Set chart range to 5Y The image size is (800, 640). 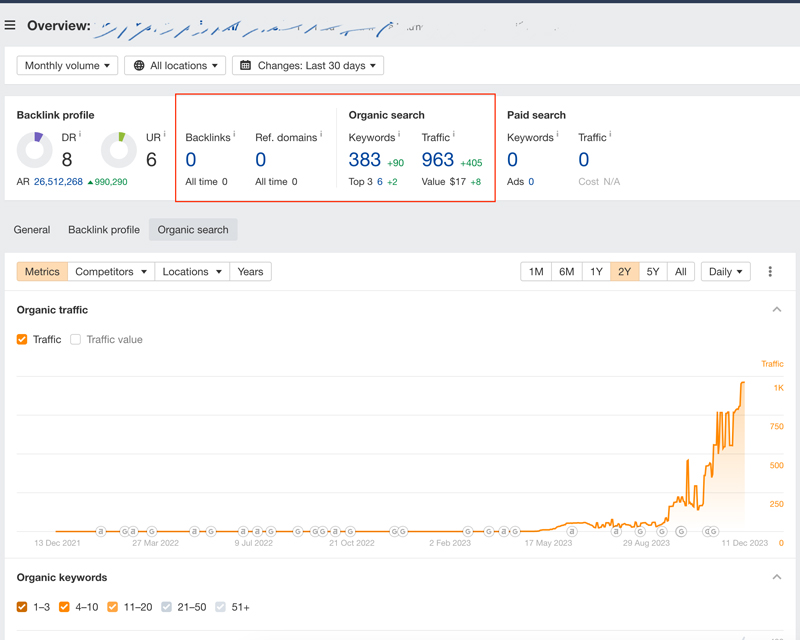coord(653,272)
